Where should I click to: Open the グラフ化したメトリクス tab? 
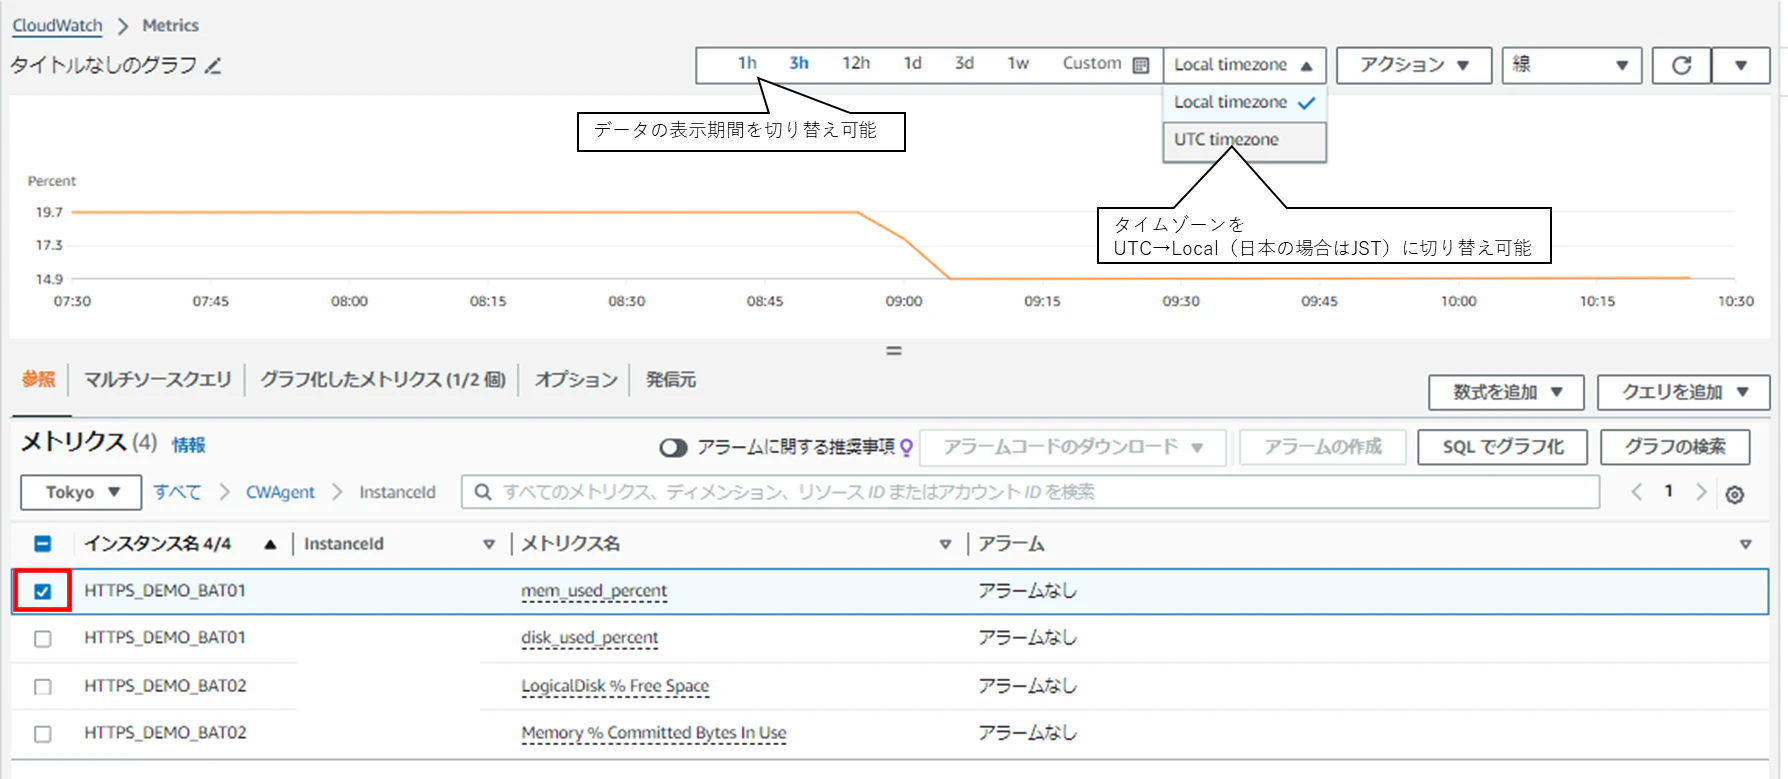[383, 380]
